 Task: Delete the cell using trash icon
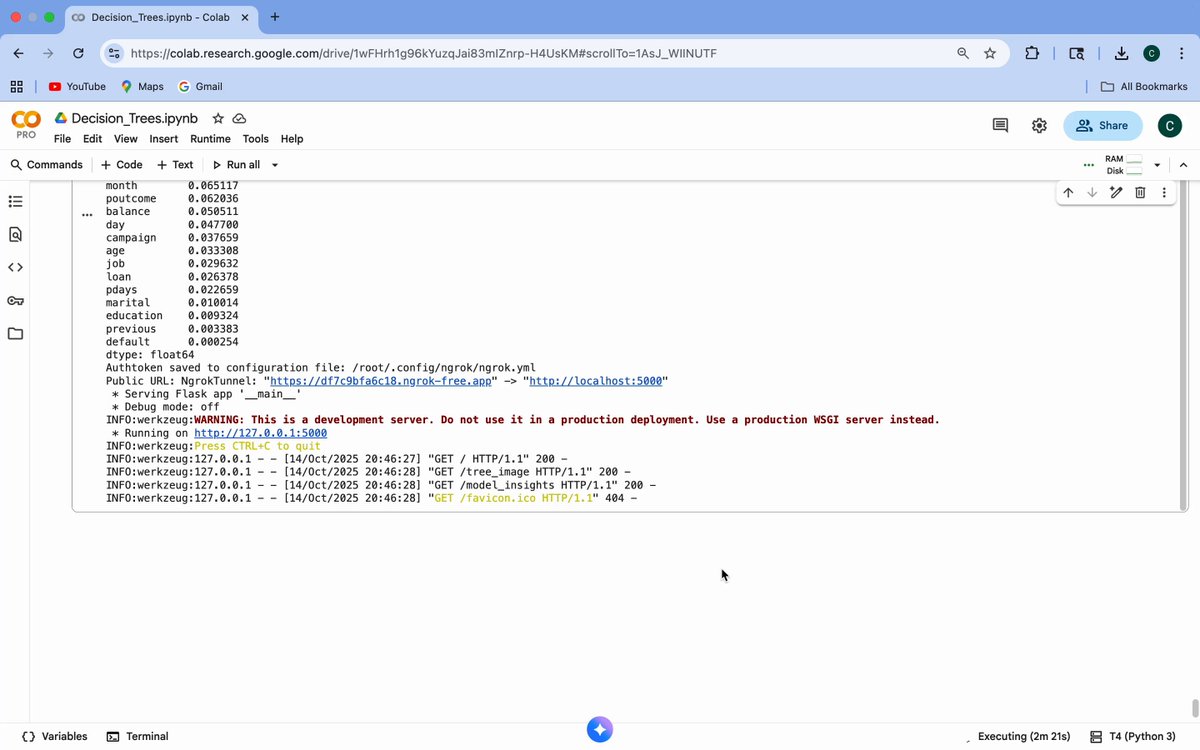(1140, 192)
